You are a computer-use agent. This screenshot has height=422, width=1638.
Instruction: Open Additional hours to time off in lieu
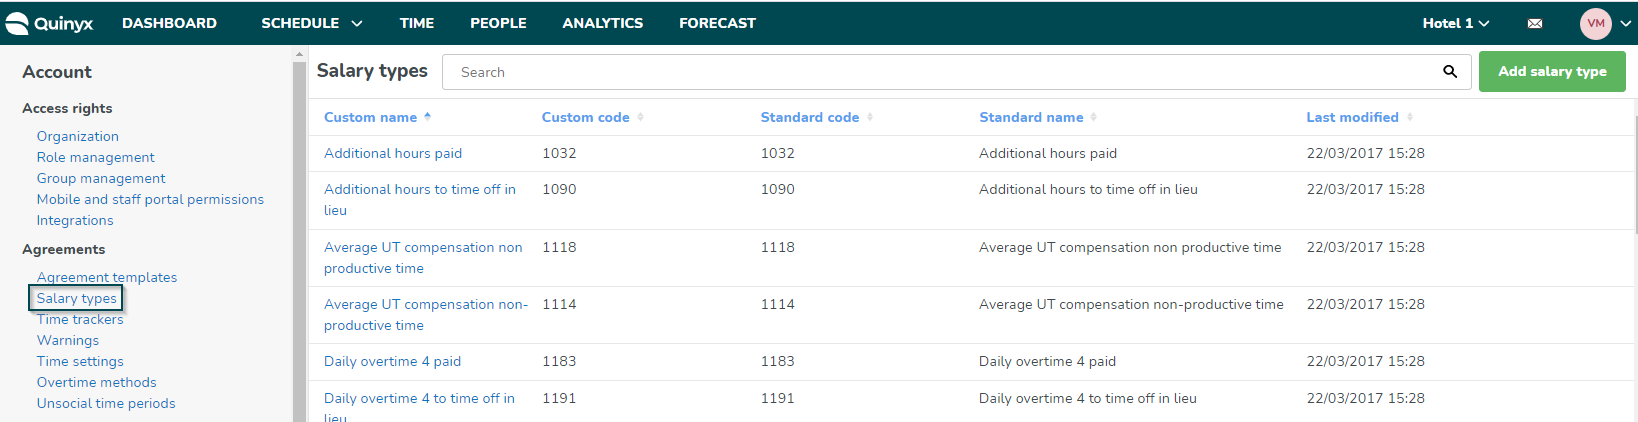point(420,199)
